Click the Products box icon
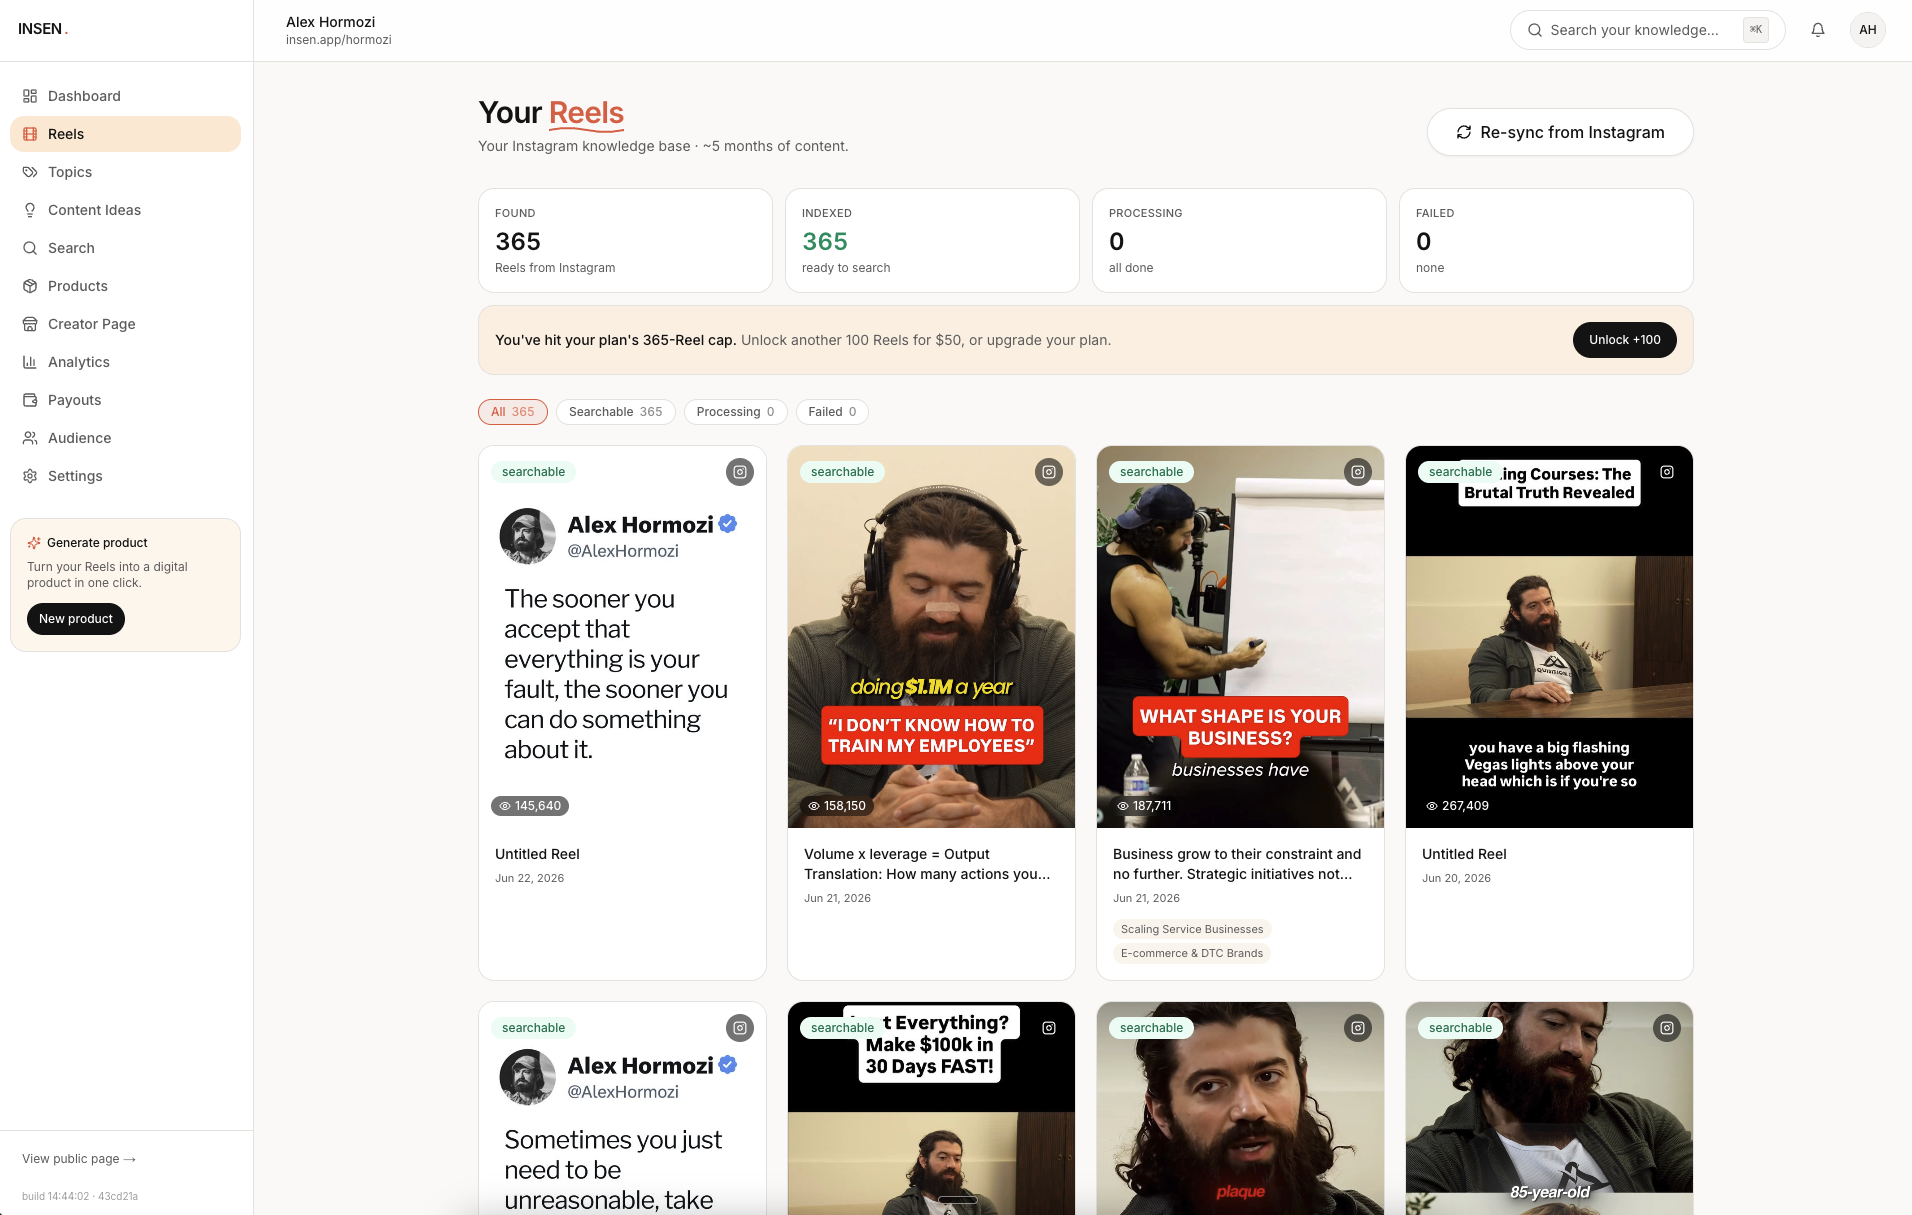This screenshot has width=1912, height=1215. [x=30, y=286]
